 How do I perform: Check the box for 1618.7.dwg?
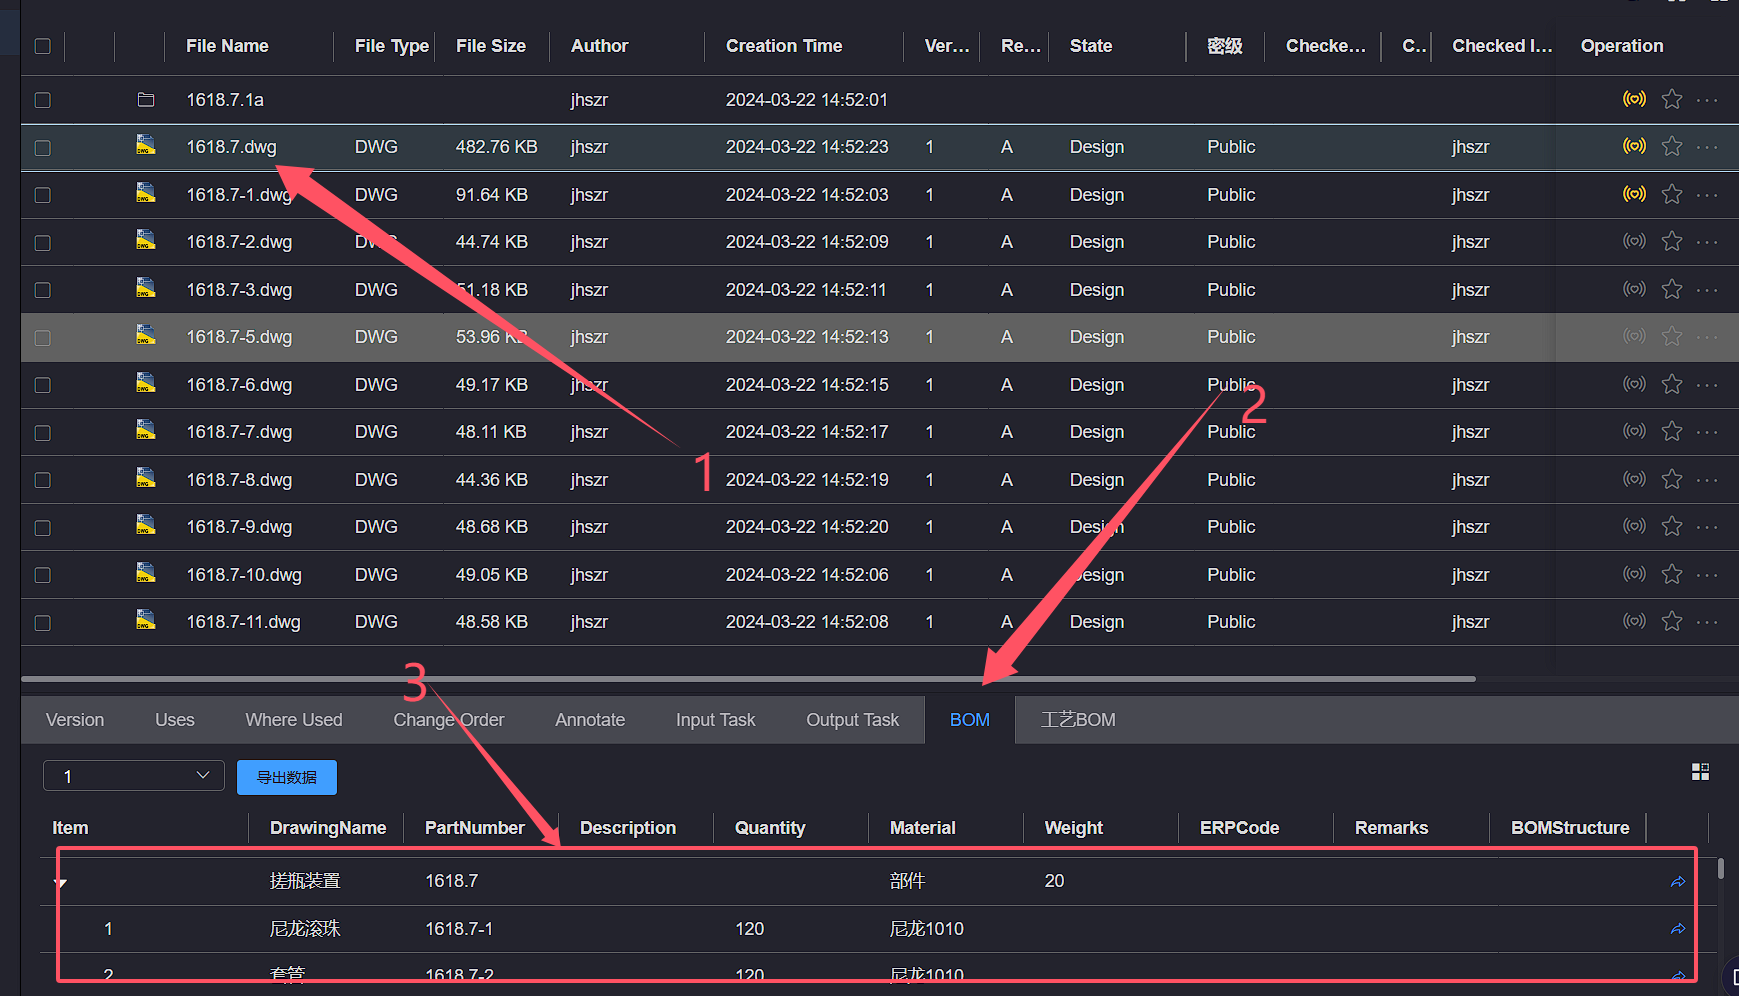(x=43, y=148)
